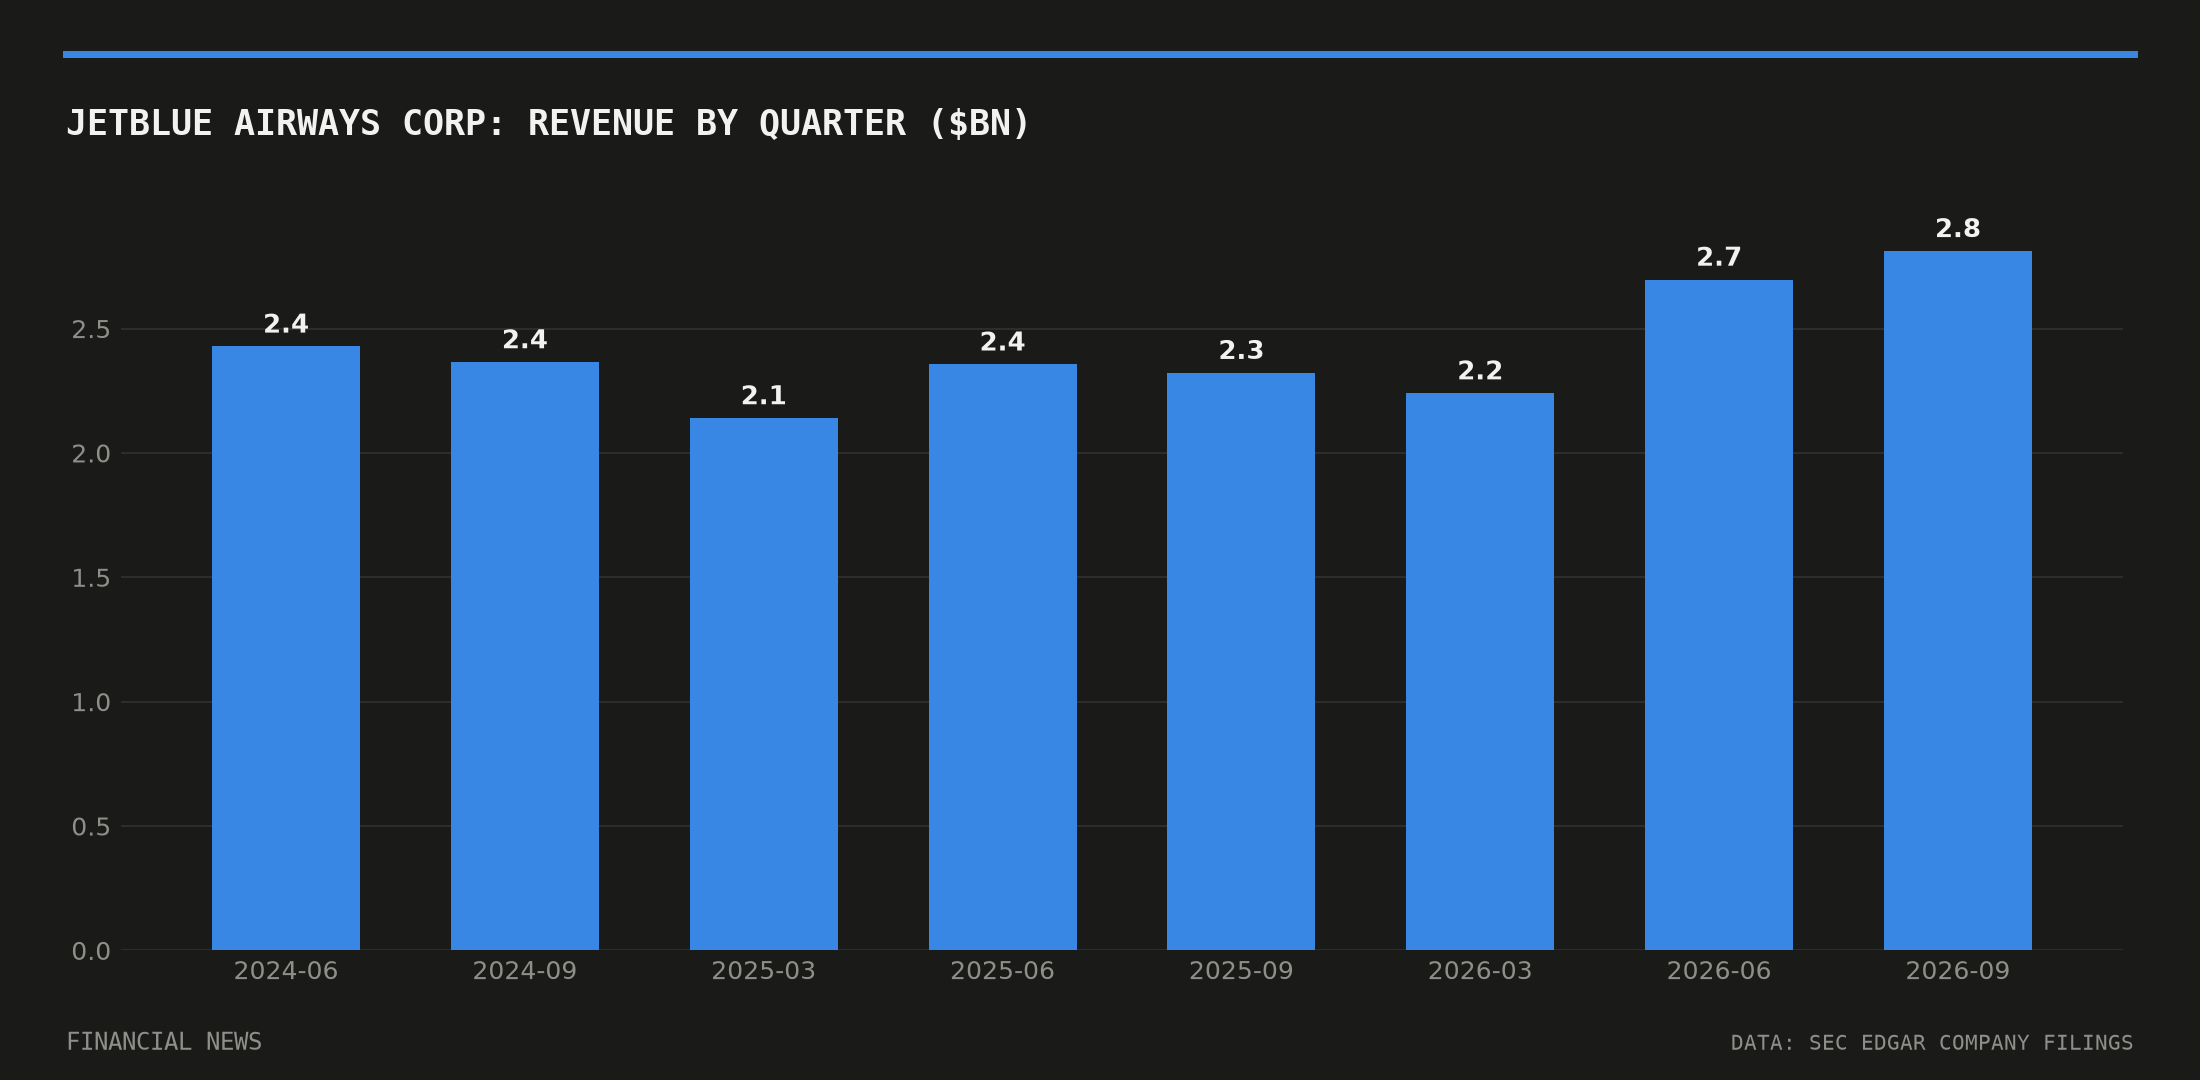Click the FINANCIAL NEWS footer text
The width and height of the screenshot is (2200, 1080).
coord(164,1042)
